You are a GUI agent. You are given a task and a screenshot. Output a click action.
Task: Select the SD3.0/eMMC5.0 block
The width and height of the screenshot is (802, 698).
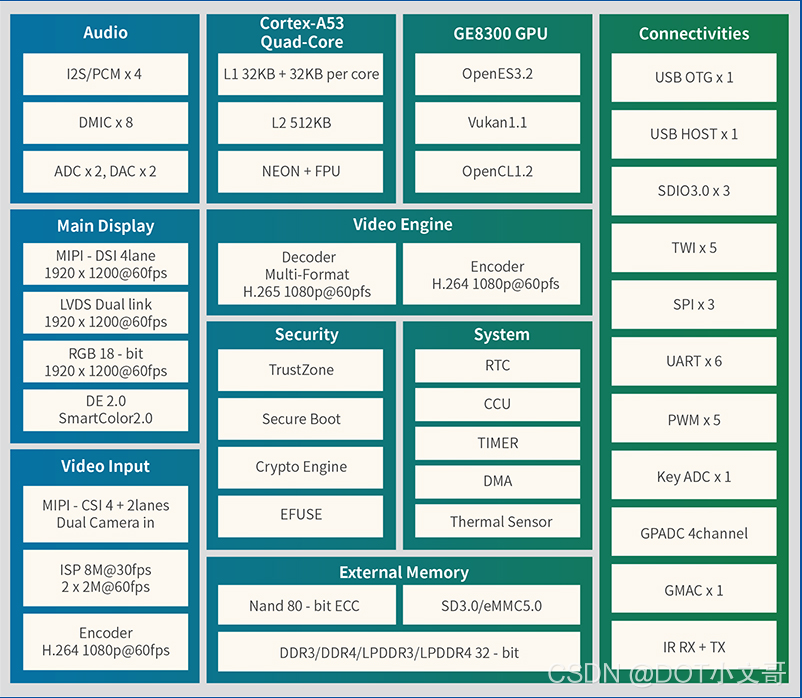click(492, 605)
